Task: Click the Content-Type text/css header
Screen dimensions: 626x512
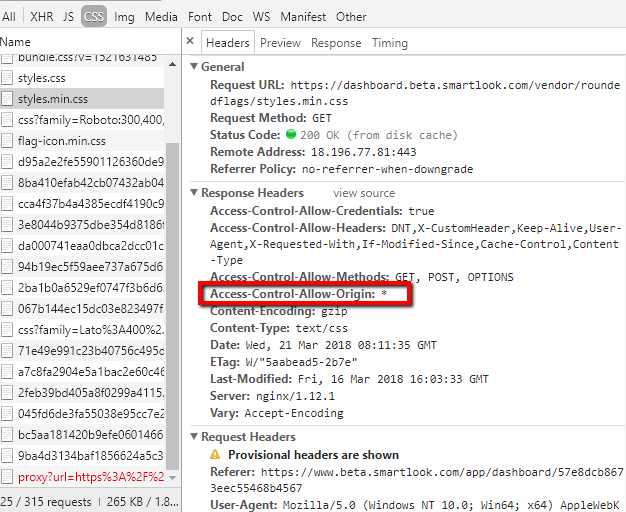Action: coord(279,328)
